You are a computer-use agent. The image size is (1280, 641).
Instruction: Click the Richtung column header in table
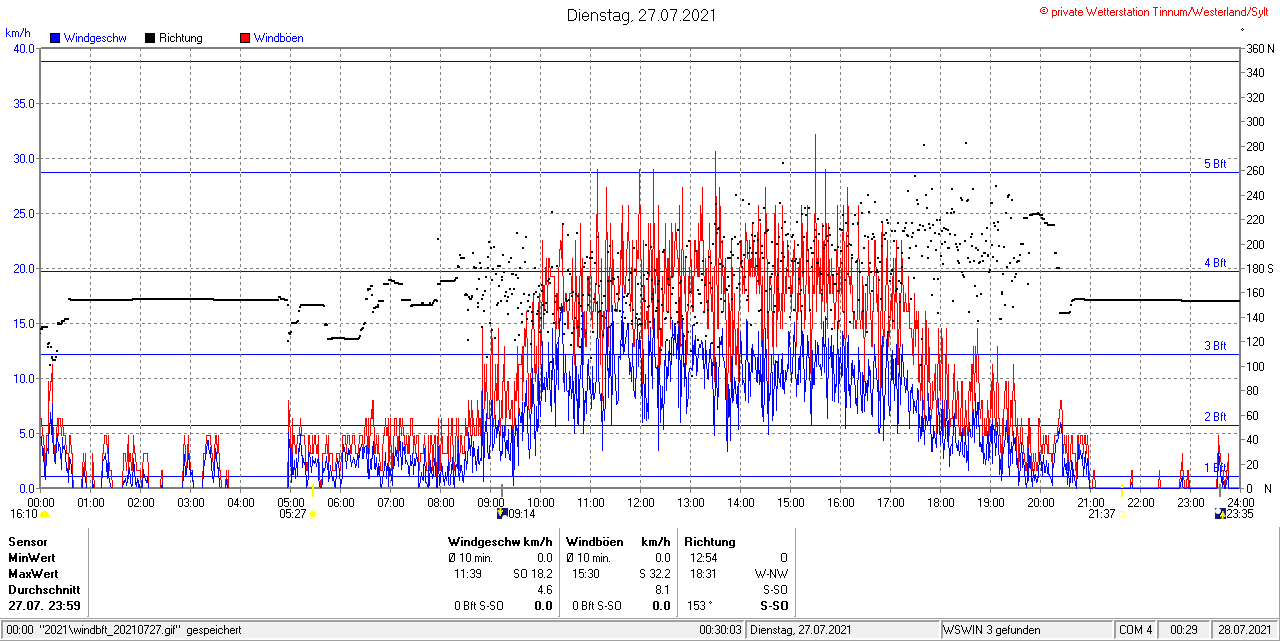pos(710,542)
